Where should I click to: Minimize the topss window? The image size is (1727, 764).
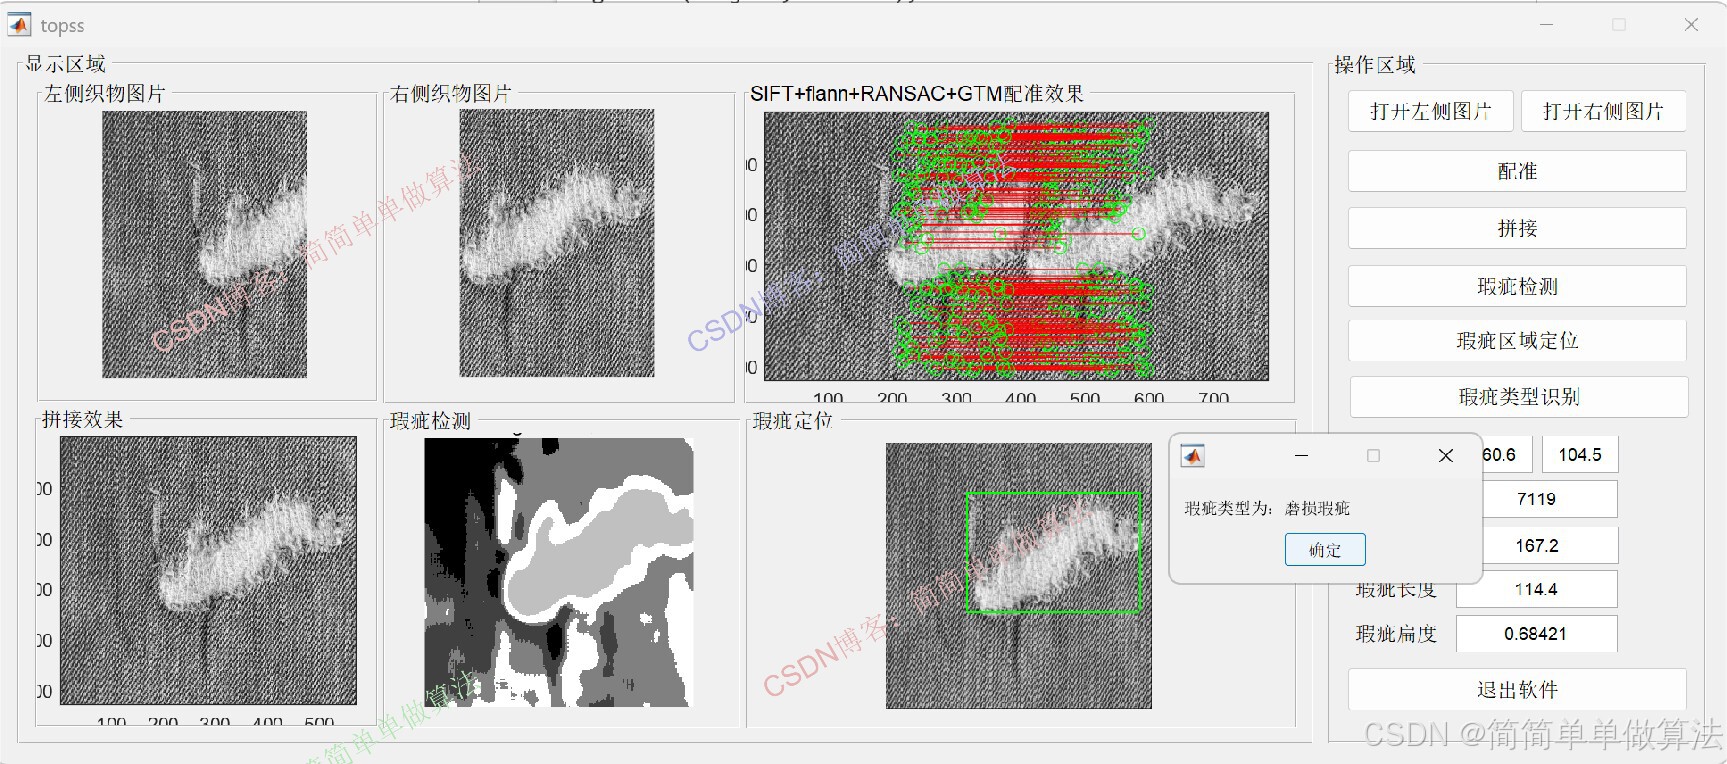click(1547, 25)
